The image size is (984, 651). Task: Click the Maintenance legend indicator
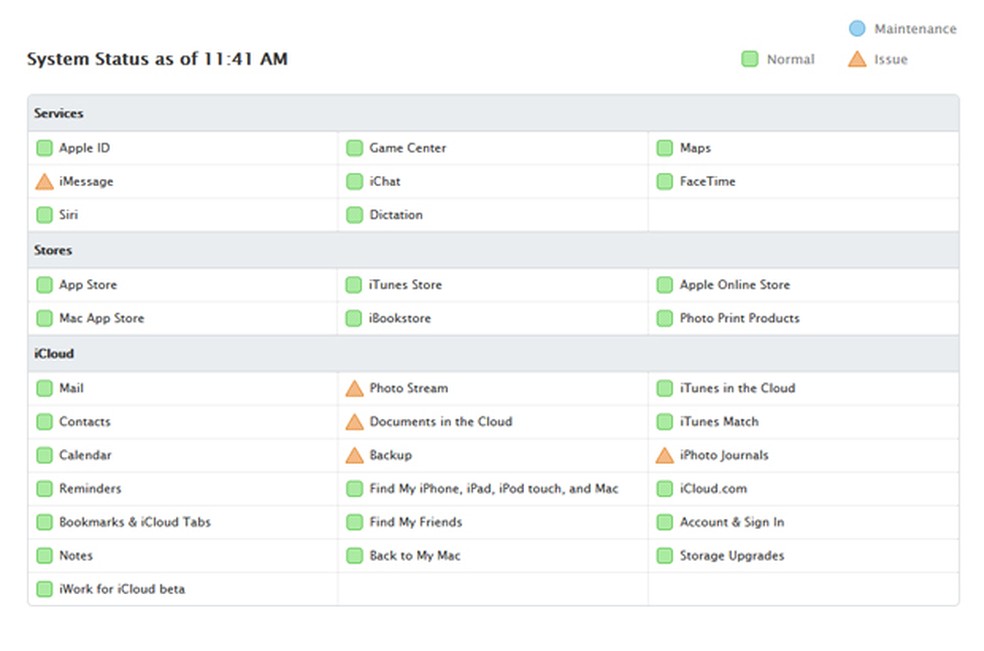click(x=857, y=28)
